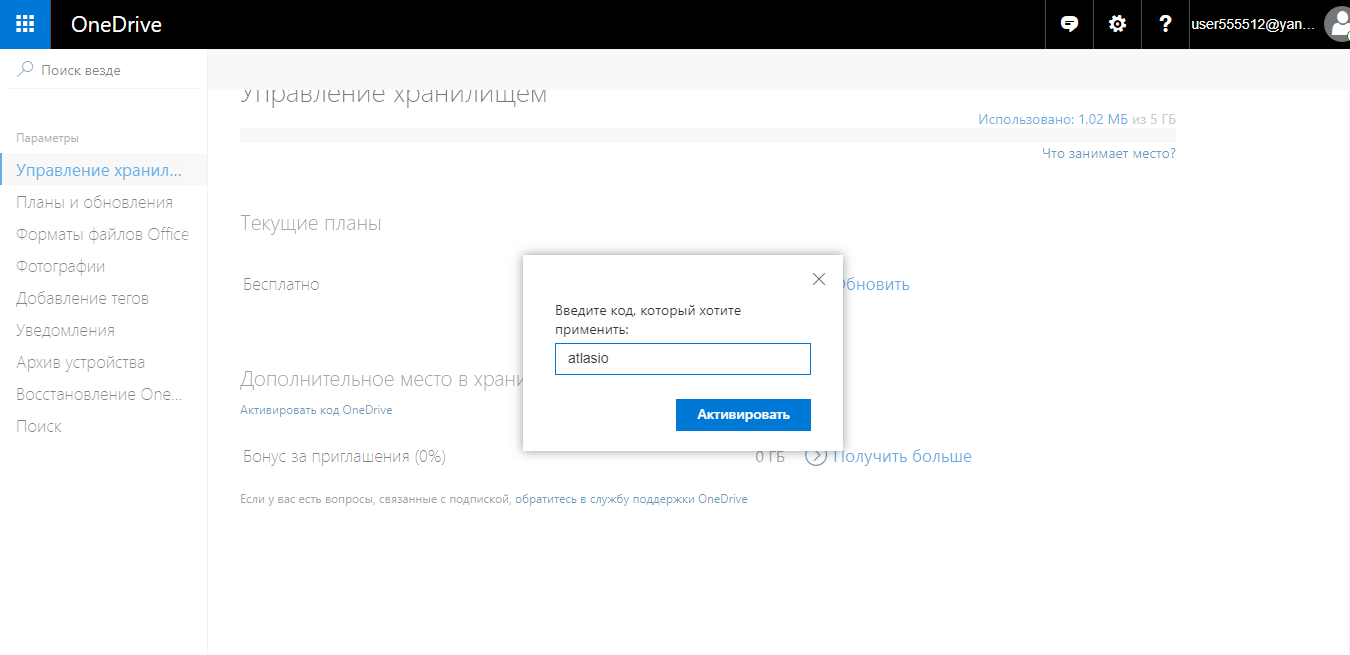Click the help question mark icon

click(x=1165, y=24)
